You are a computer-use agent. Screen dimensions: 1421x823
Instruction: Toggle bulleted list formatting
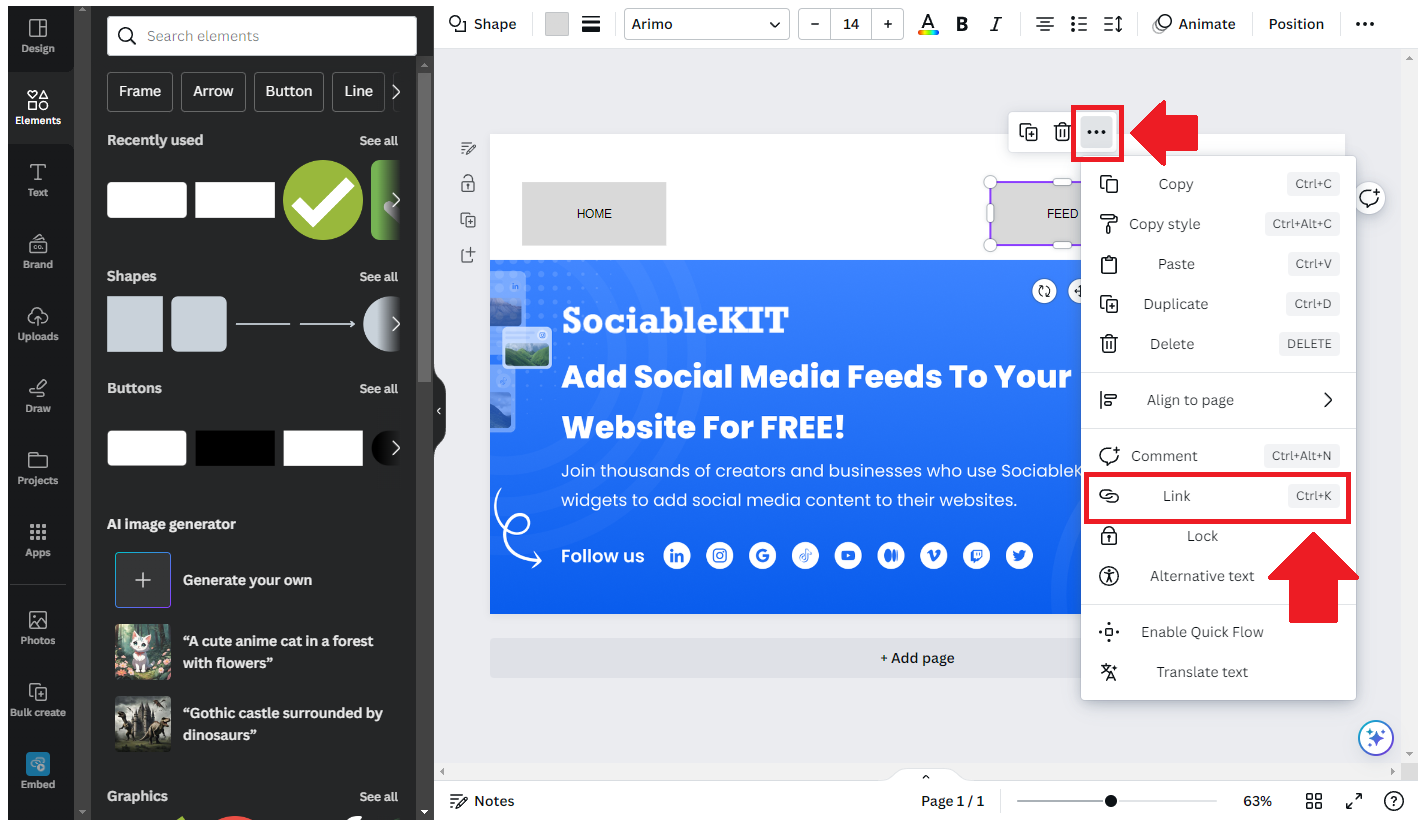click(x=1079, y=24)
